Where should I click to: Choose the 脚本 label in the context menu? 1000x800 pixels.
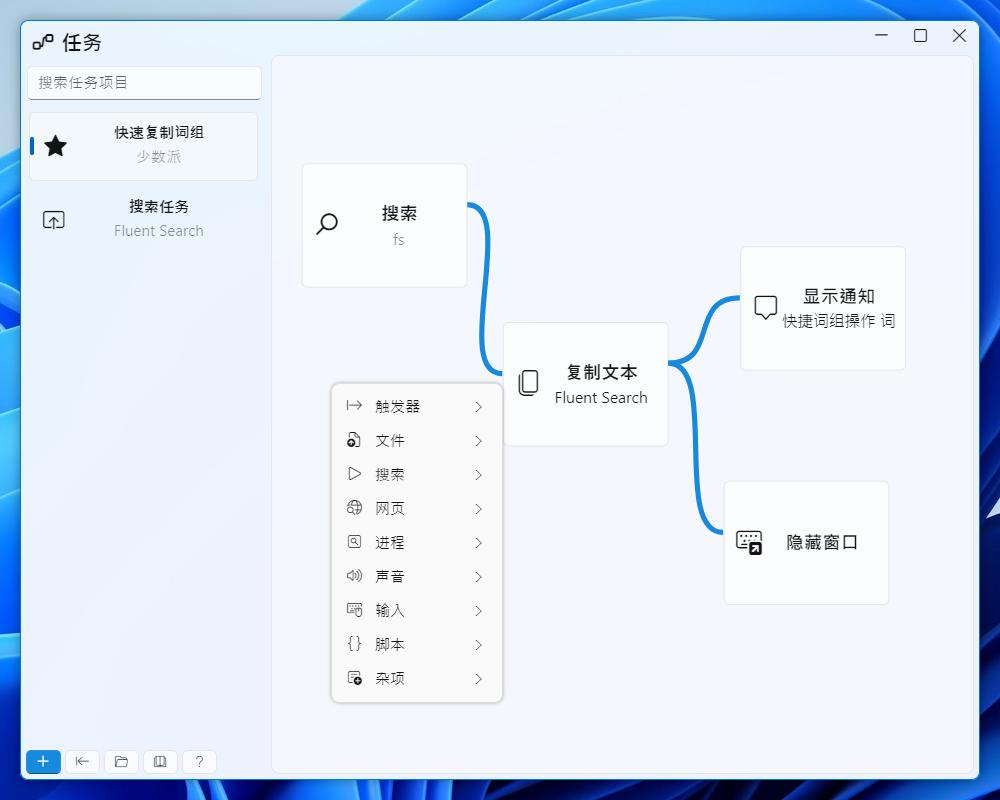pos(390,644)
